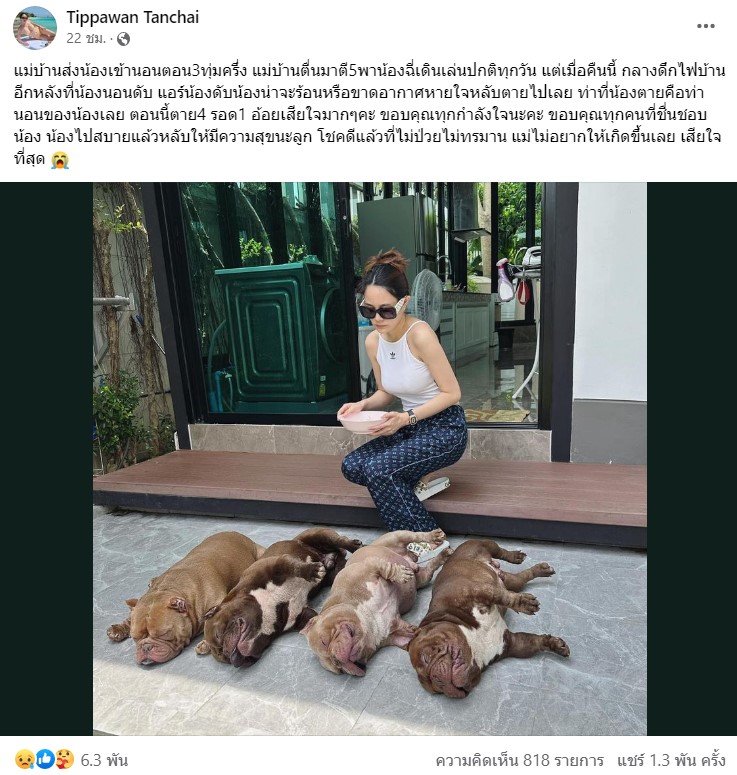Viewport: 737px width, 775px height.
Task: Click the sad reaction emoji icon
Action: pyautogui.click(x=24, y=760)
